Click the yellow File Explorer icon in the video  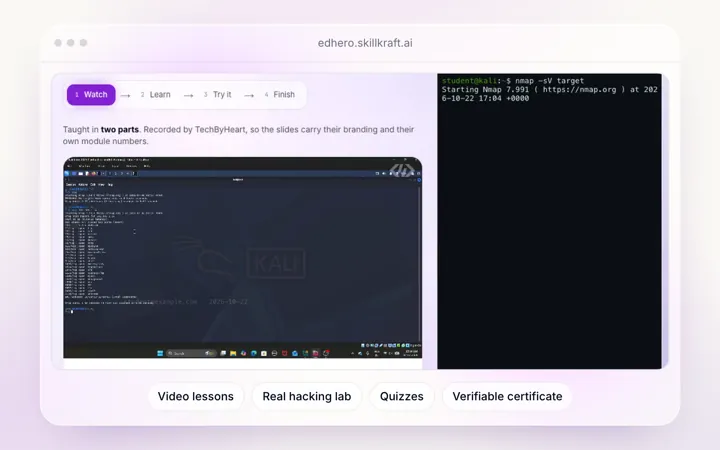click(x=233, y=353)
